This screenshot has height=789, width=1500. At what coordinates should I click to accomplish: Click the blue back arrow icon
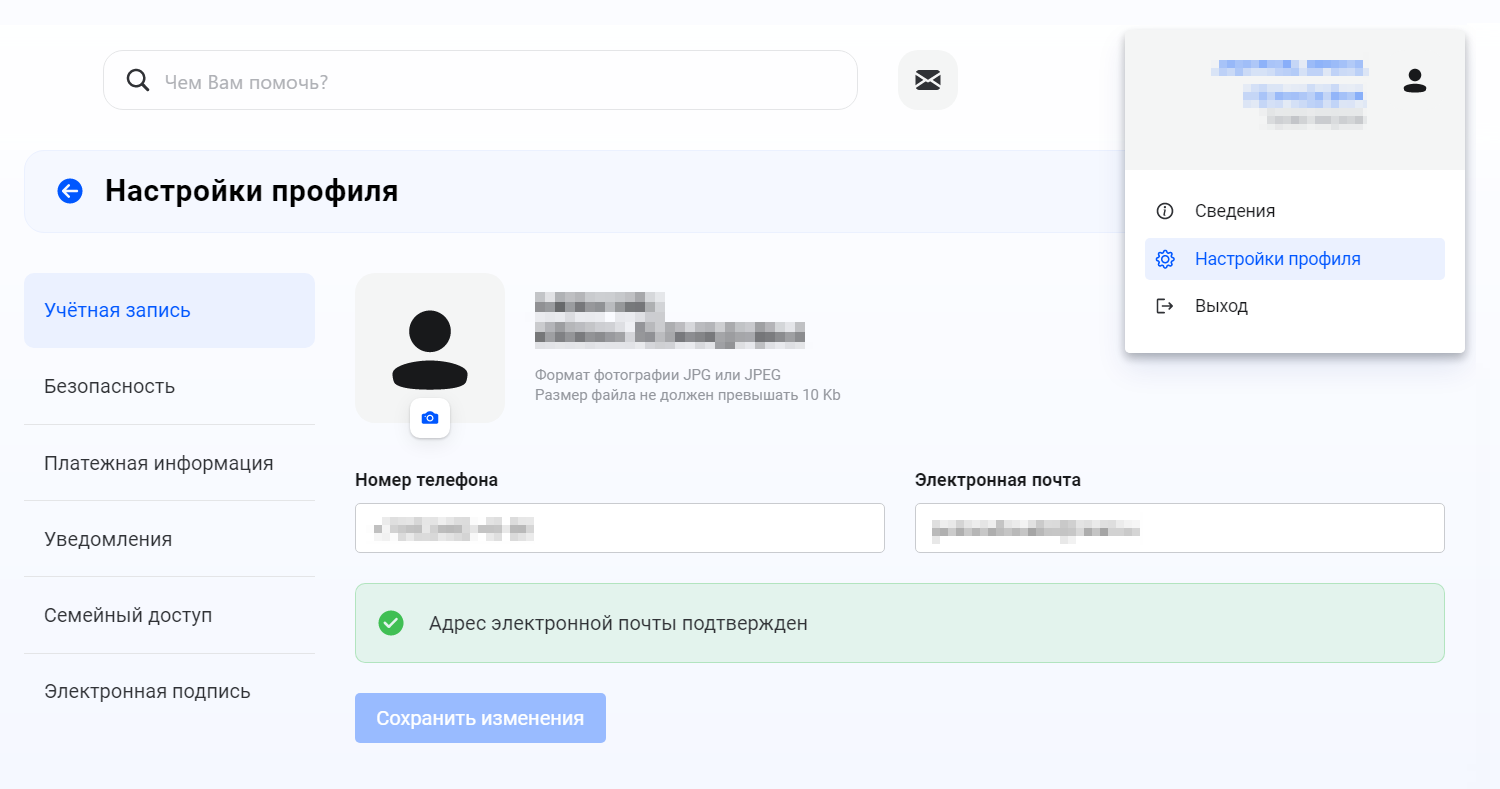tap(70, 191)
